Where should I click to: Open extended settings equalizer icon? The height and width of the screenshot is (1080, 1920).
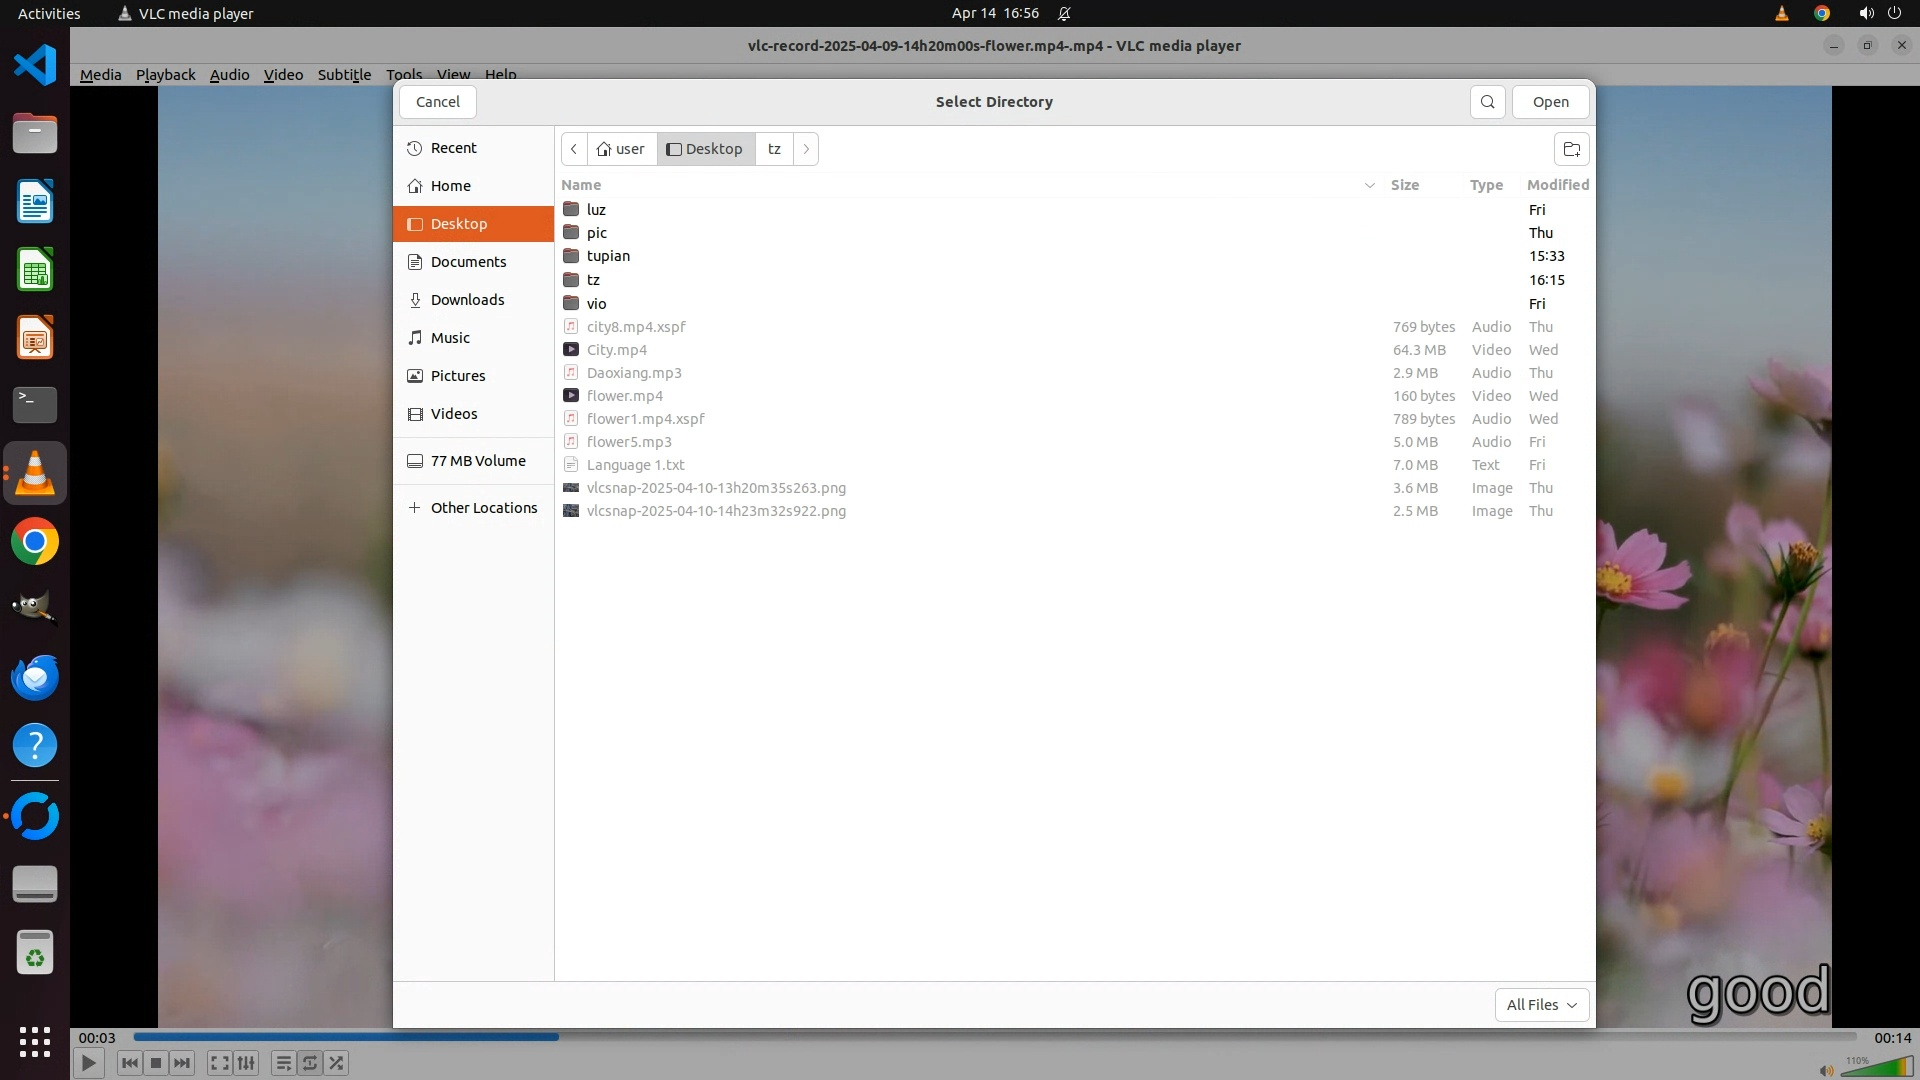246,1063
